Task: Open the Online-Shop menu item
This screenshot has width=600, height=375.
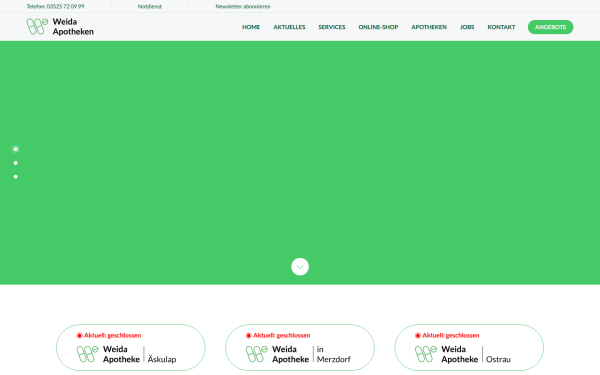Action: pos(378,27)
